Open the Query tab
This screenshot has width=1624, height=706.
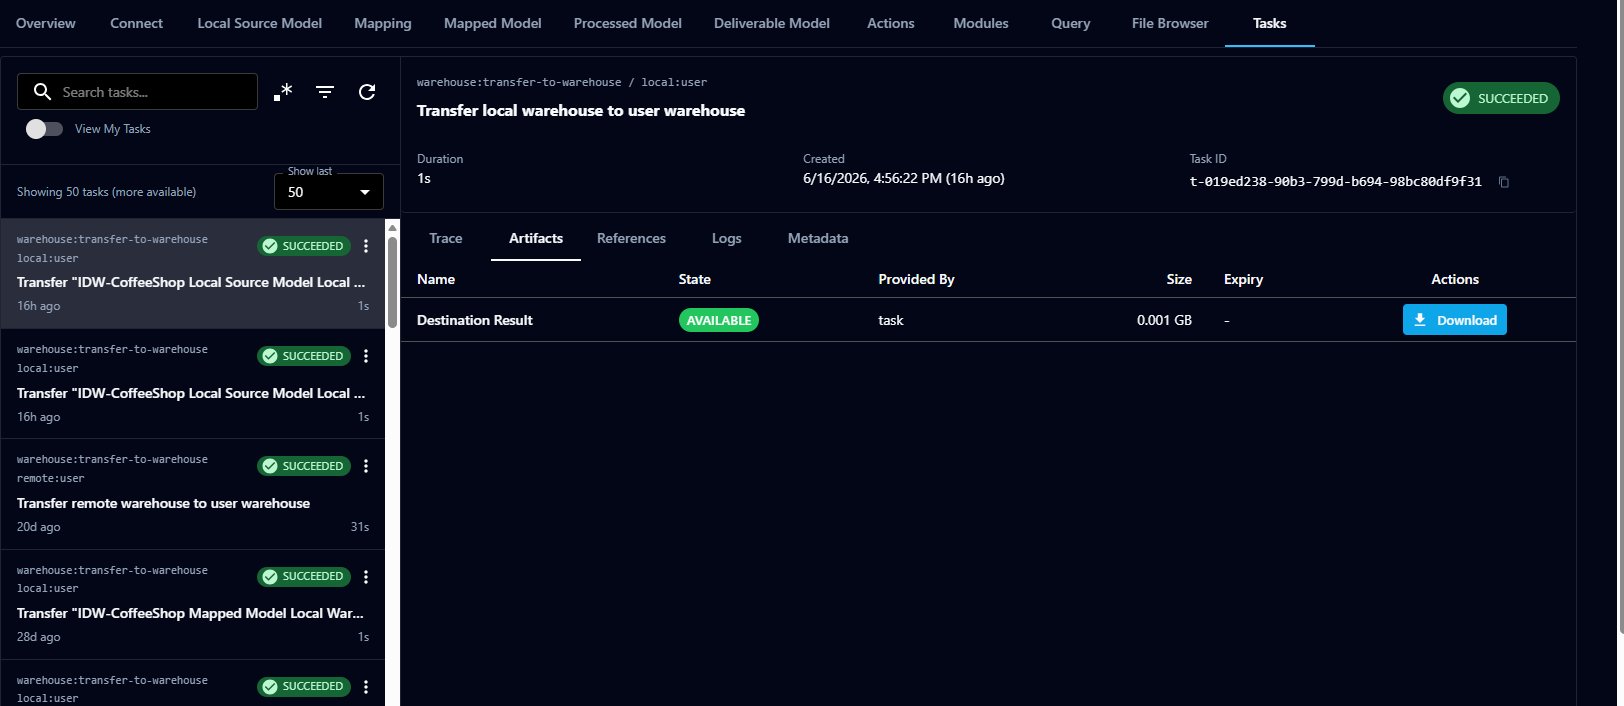tap(1071, 23)
